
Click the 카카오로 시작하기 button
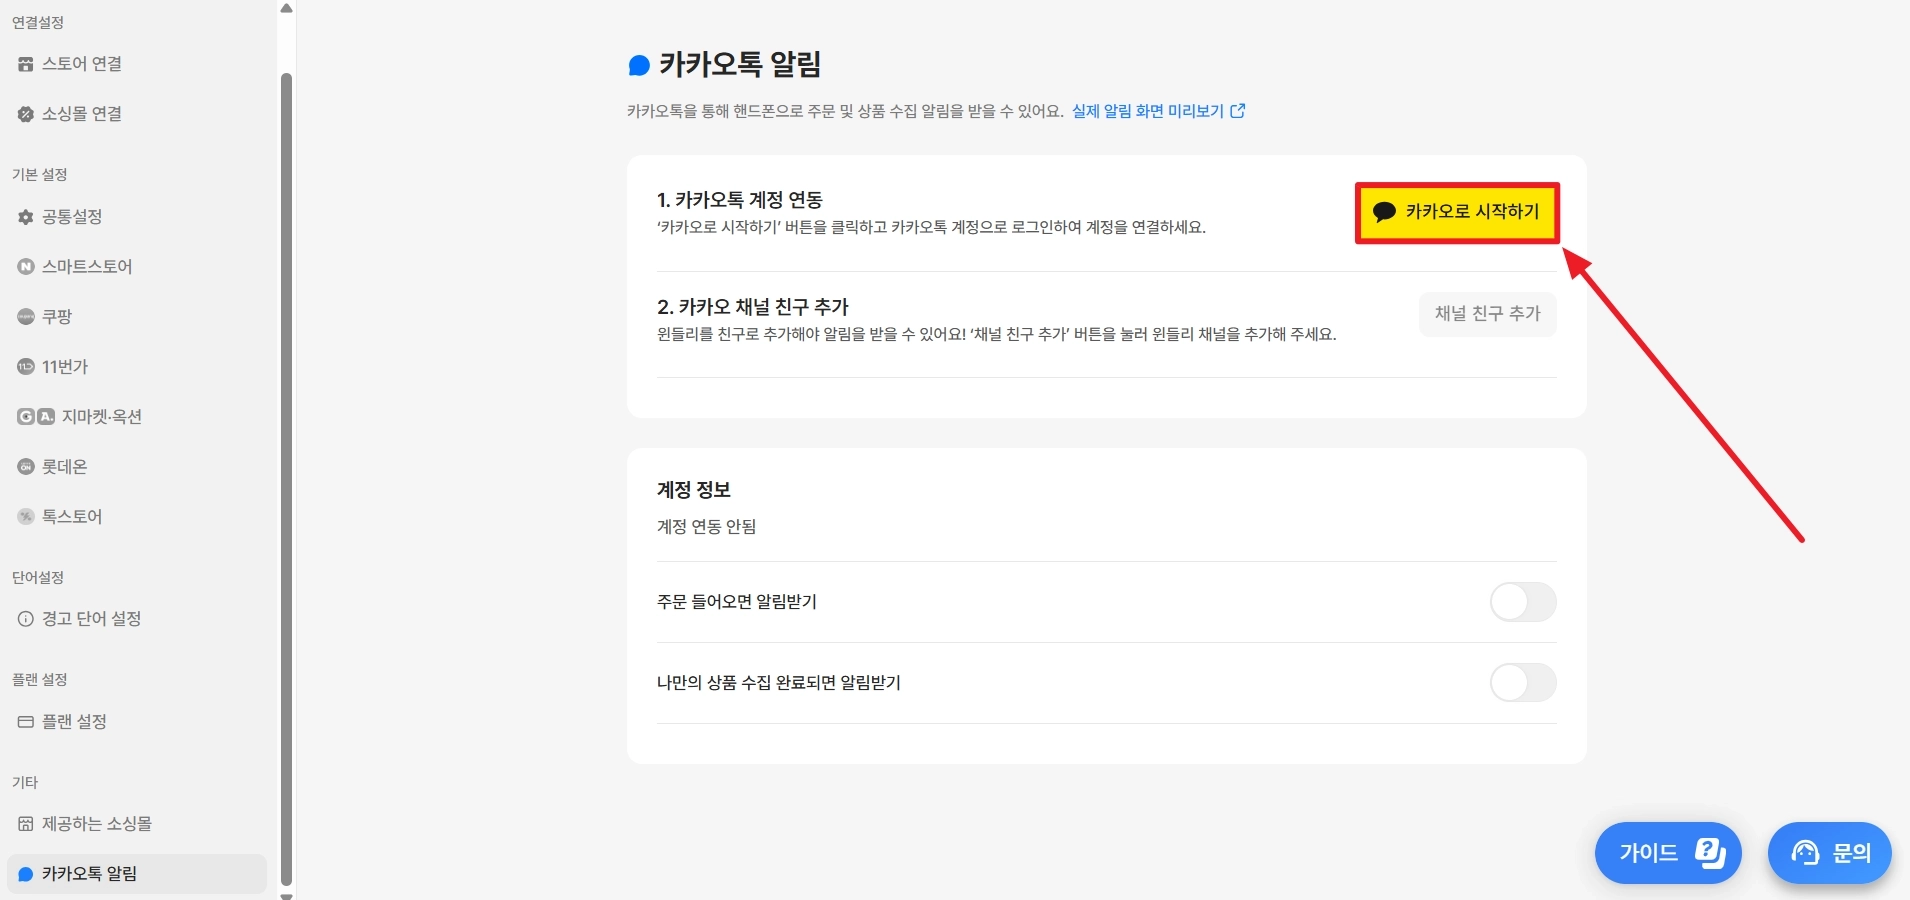(x=1457, y=212)
